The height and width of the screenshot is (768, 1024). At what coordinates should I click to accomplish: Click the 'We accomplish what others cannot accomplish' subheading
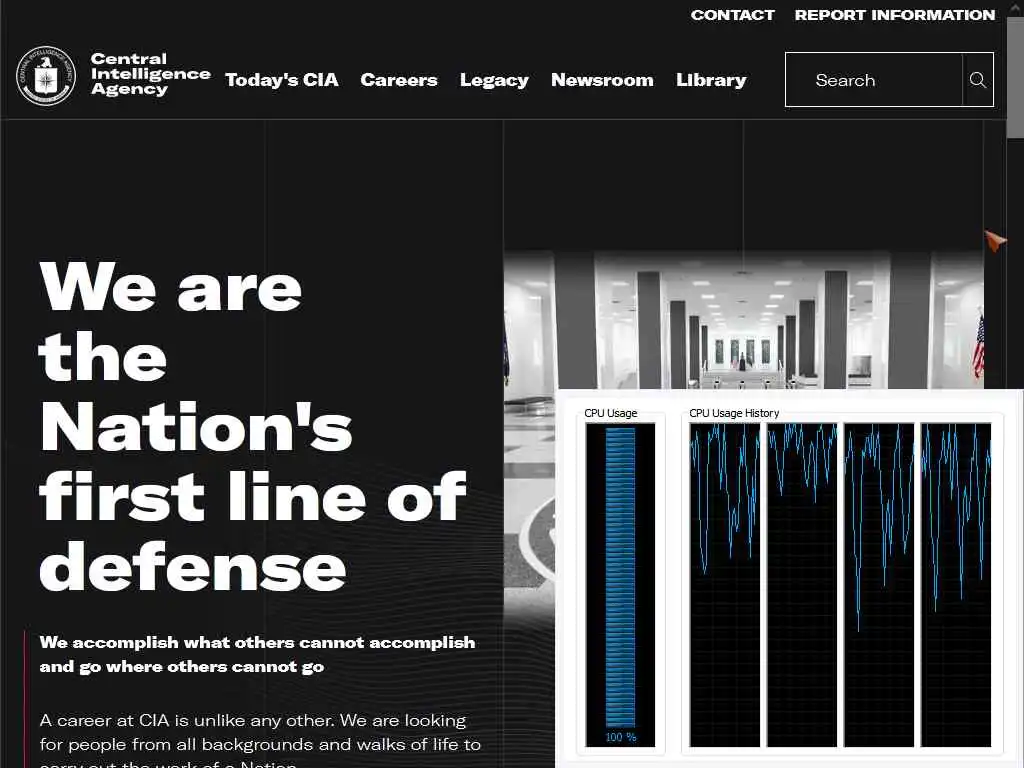(257, 654)
